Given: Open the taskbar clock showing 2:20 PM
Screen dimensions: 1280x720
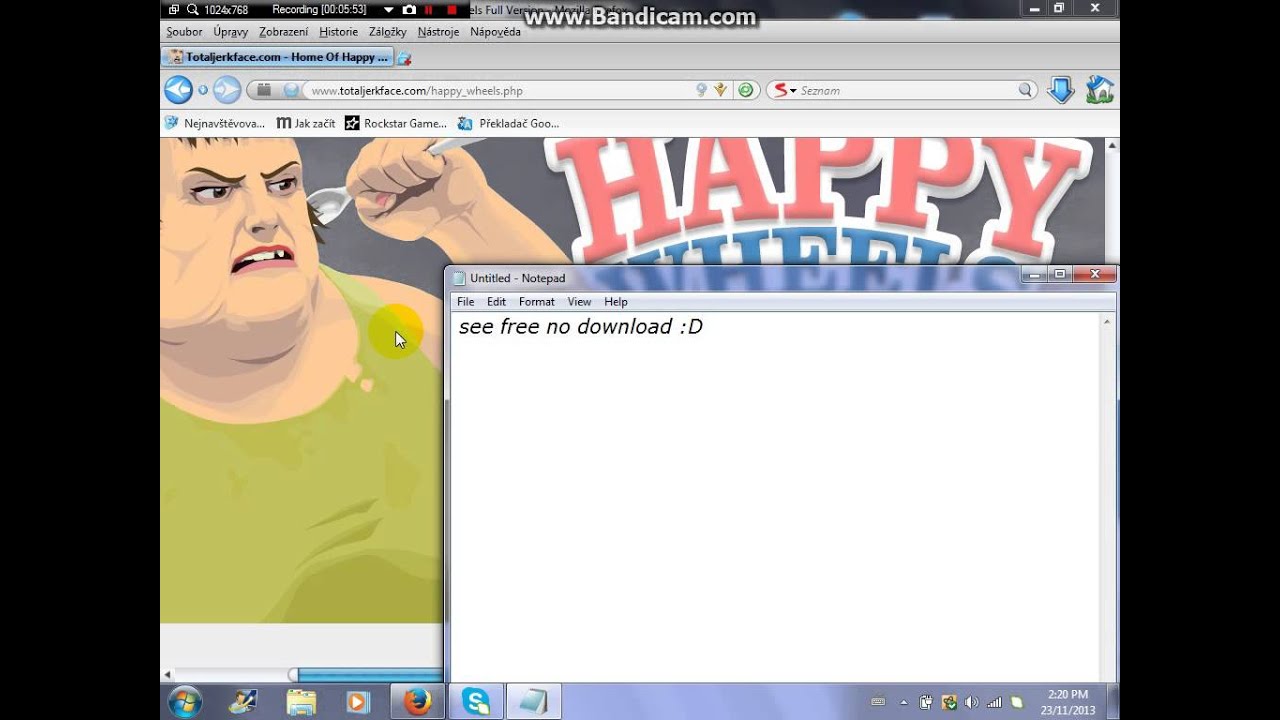Looking at the screenshot, I should 1068,702.
